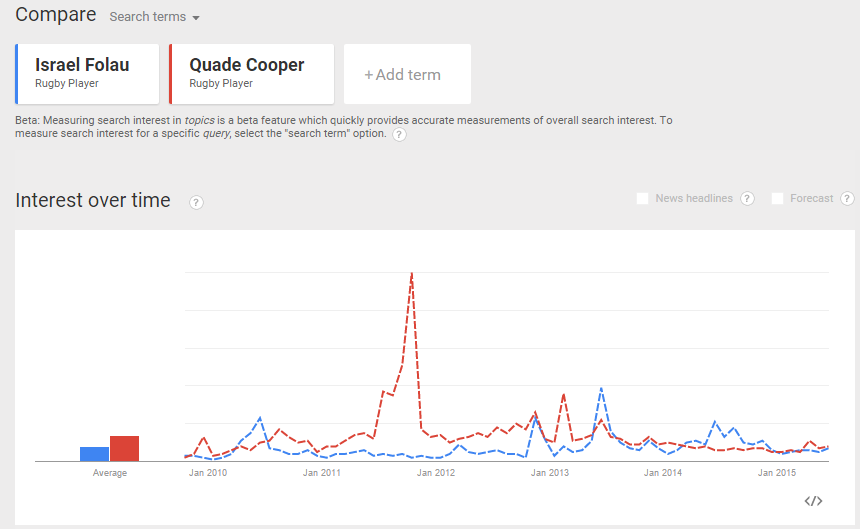Enable the Forecast checkbox

[777, 199]
